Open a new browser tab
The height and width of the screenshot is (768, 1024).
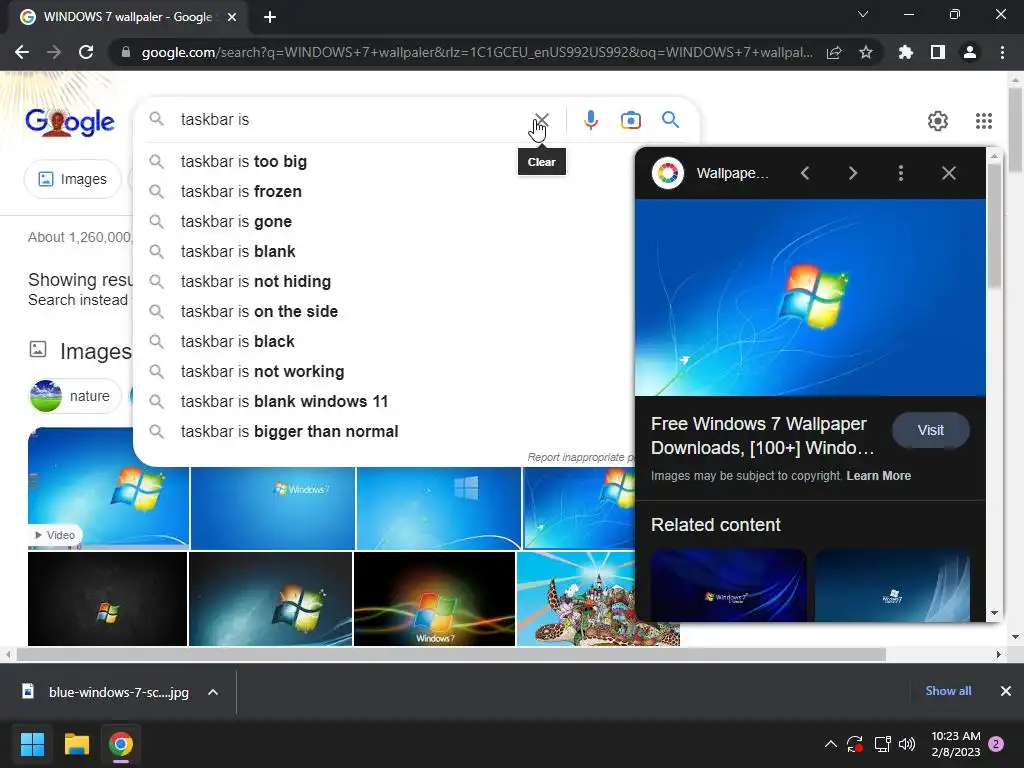270,17
